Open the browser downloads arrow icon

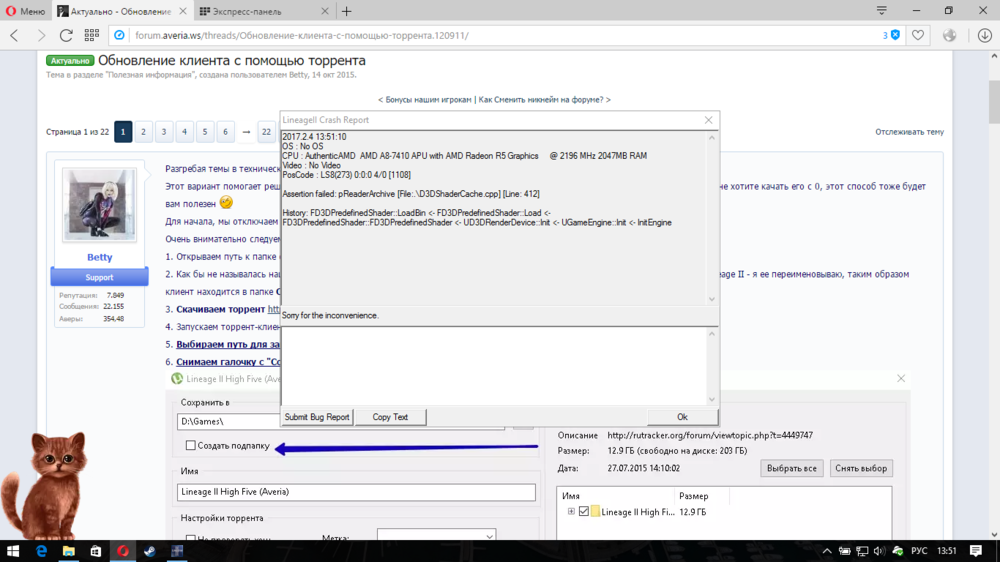[x=984, y=35]
